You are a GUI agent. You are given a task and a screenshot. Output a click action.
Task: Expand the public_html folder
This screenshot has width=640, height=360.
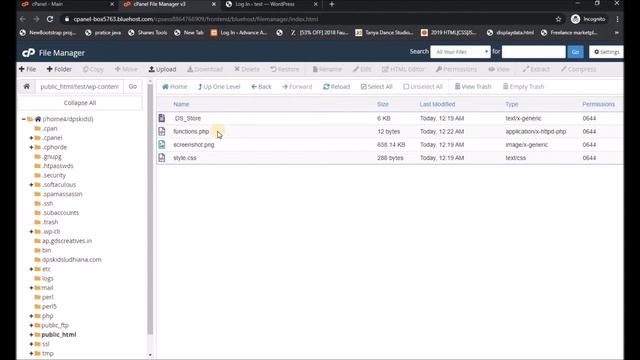click(31, 335)
